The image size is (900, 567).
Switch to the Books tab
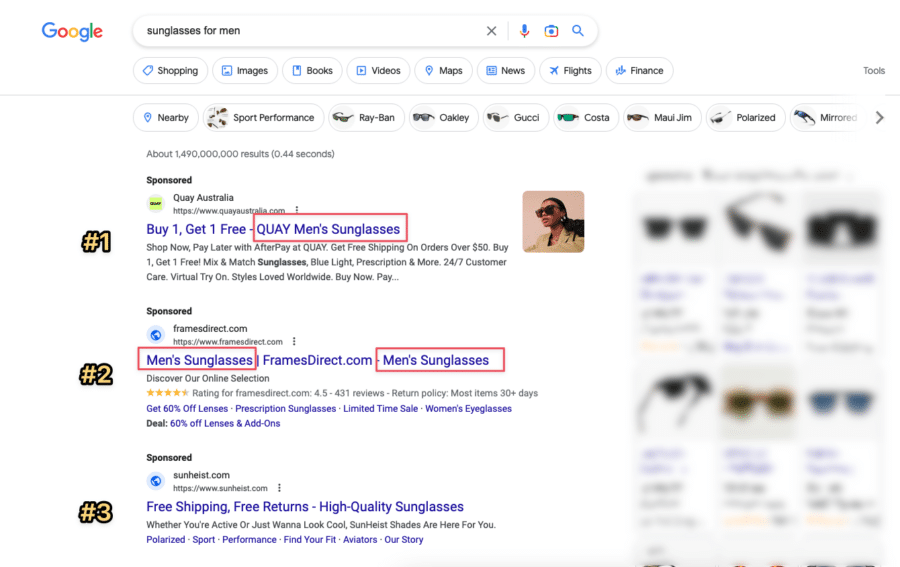point(312,71)
